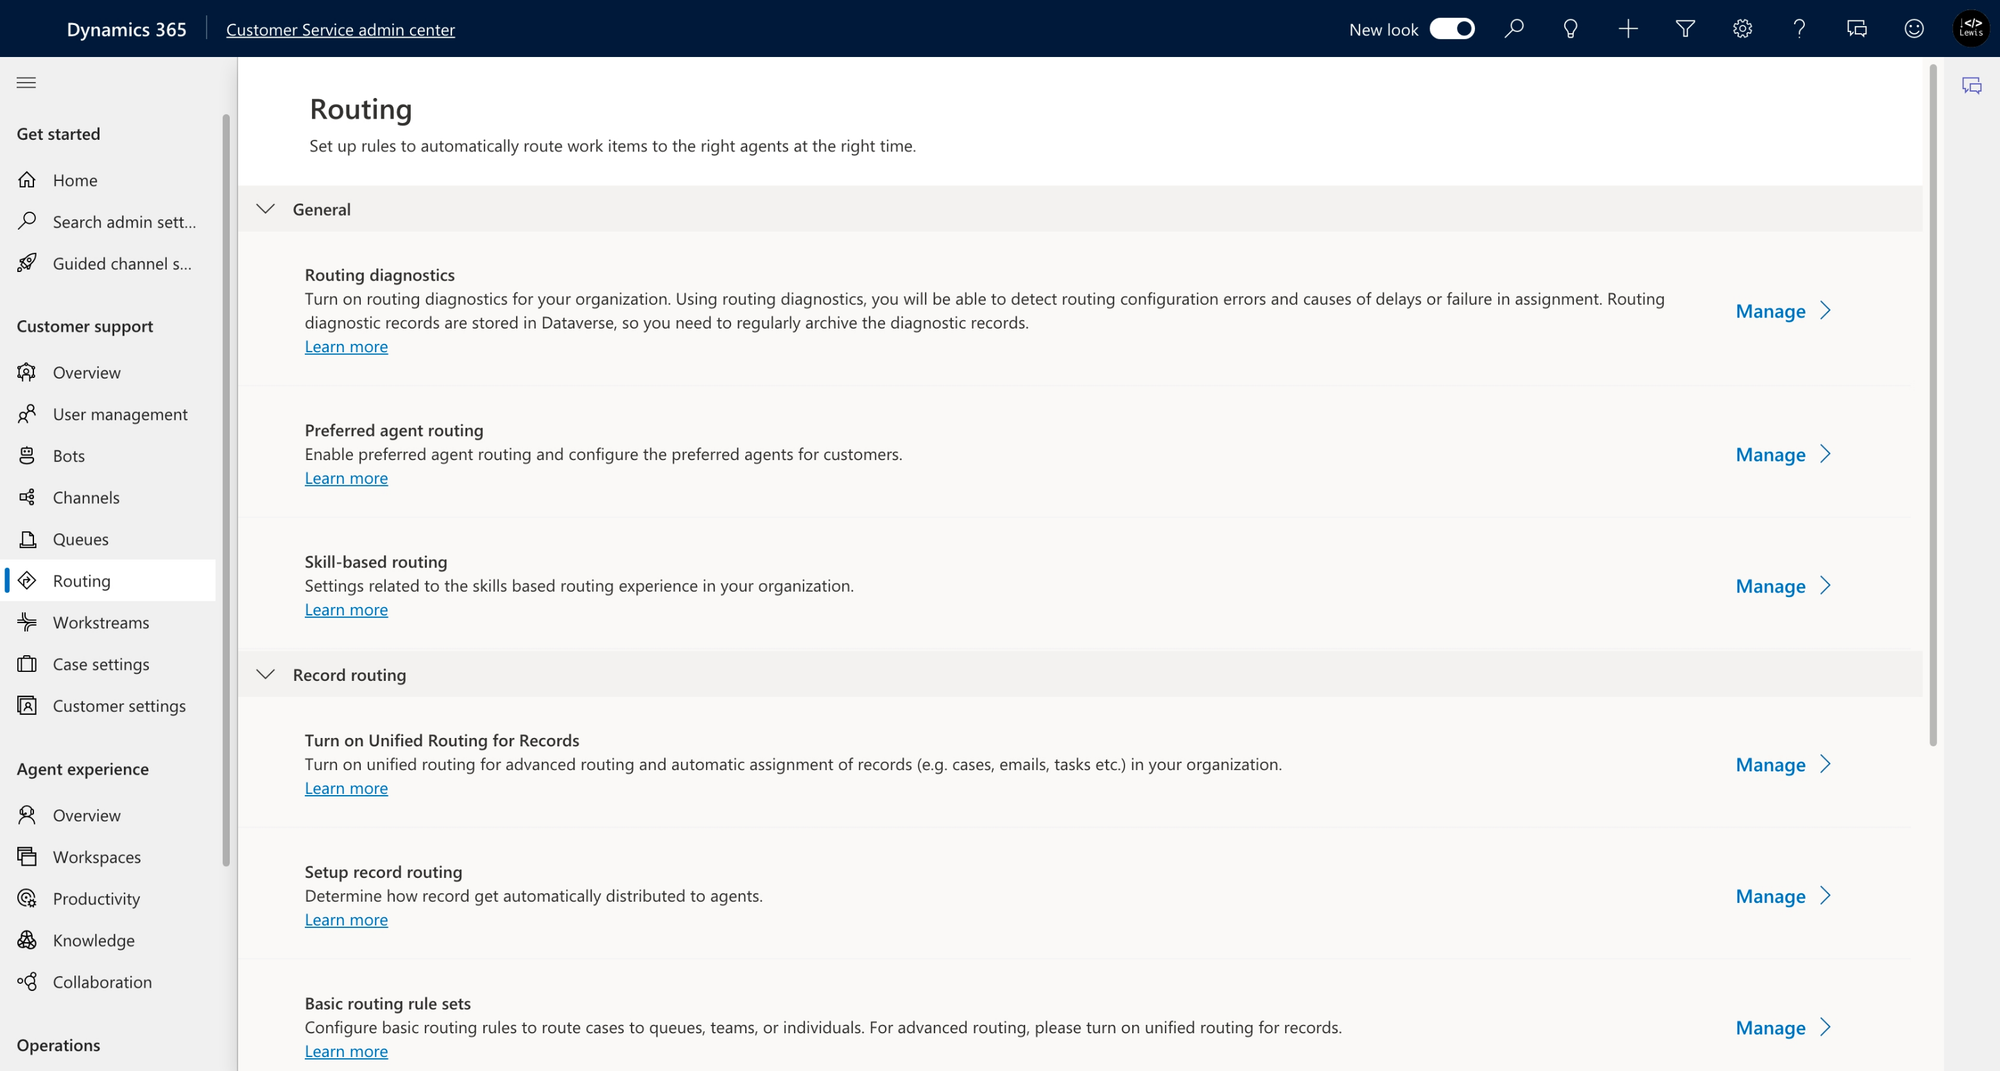The image size is (2000, 1071).
Task: Click the plus icon to create new record
Action: click(x=1628, y=29)
